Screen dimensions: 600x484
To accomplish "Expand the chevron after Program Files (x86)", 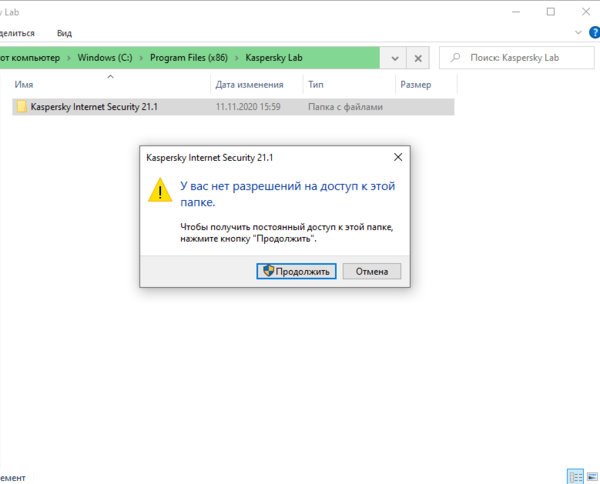I will click(236, 58).
